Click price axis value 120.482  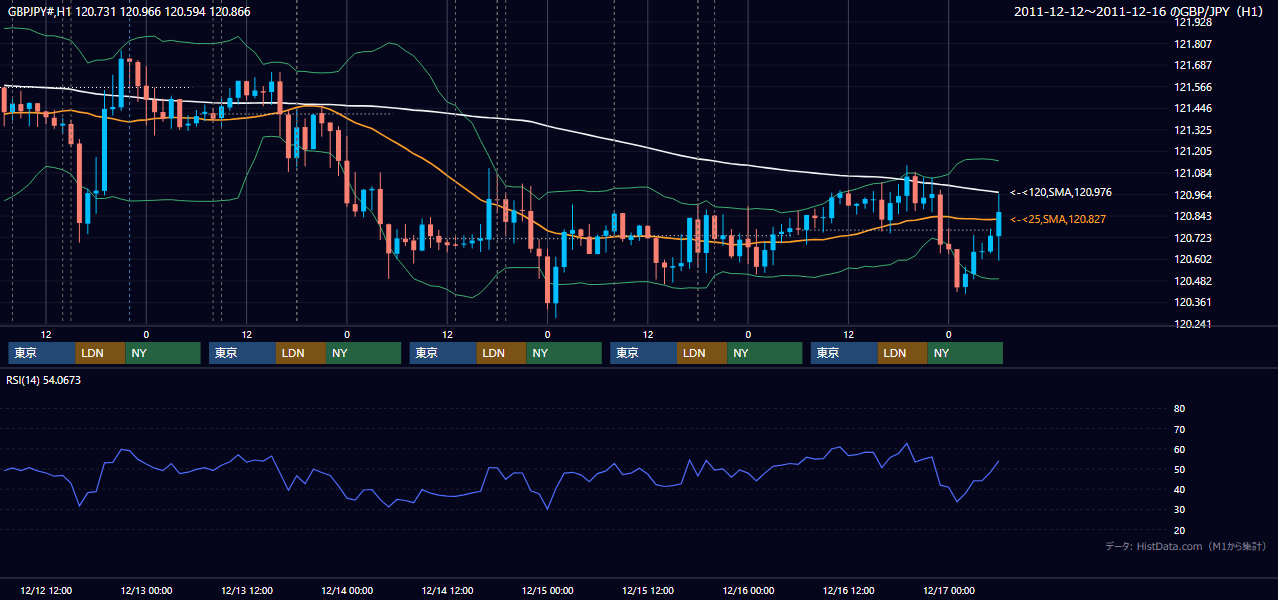pyautogui.click(x=1193, y=281)
